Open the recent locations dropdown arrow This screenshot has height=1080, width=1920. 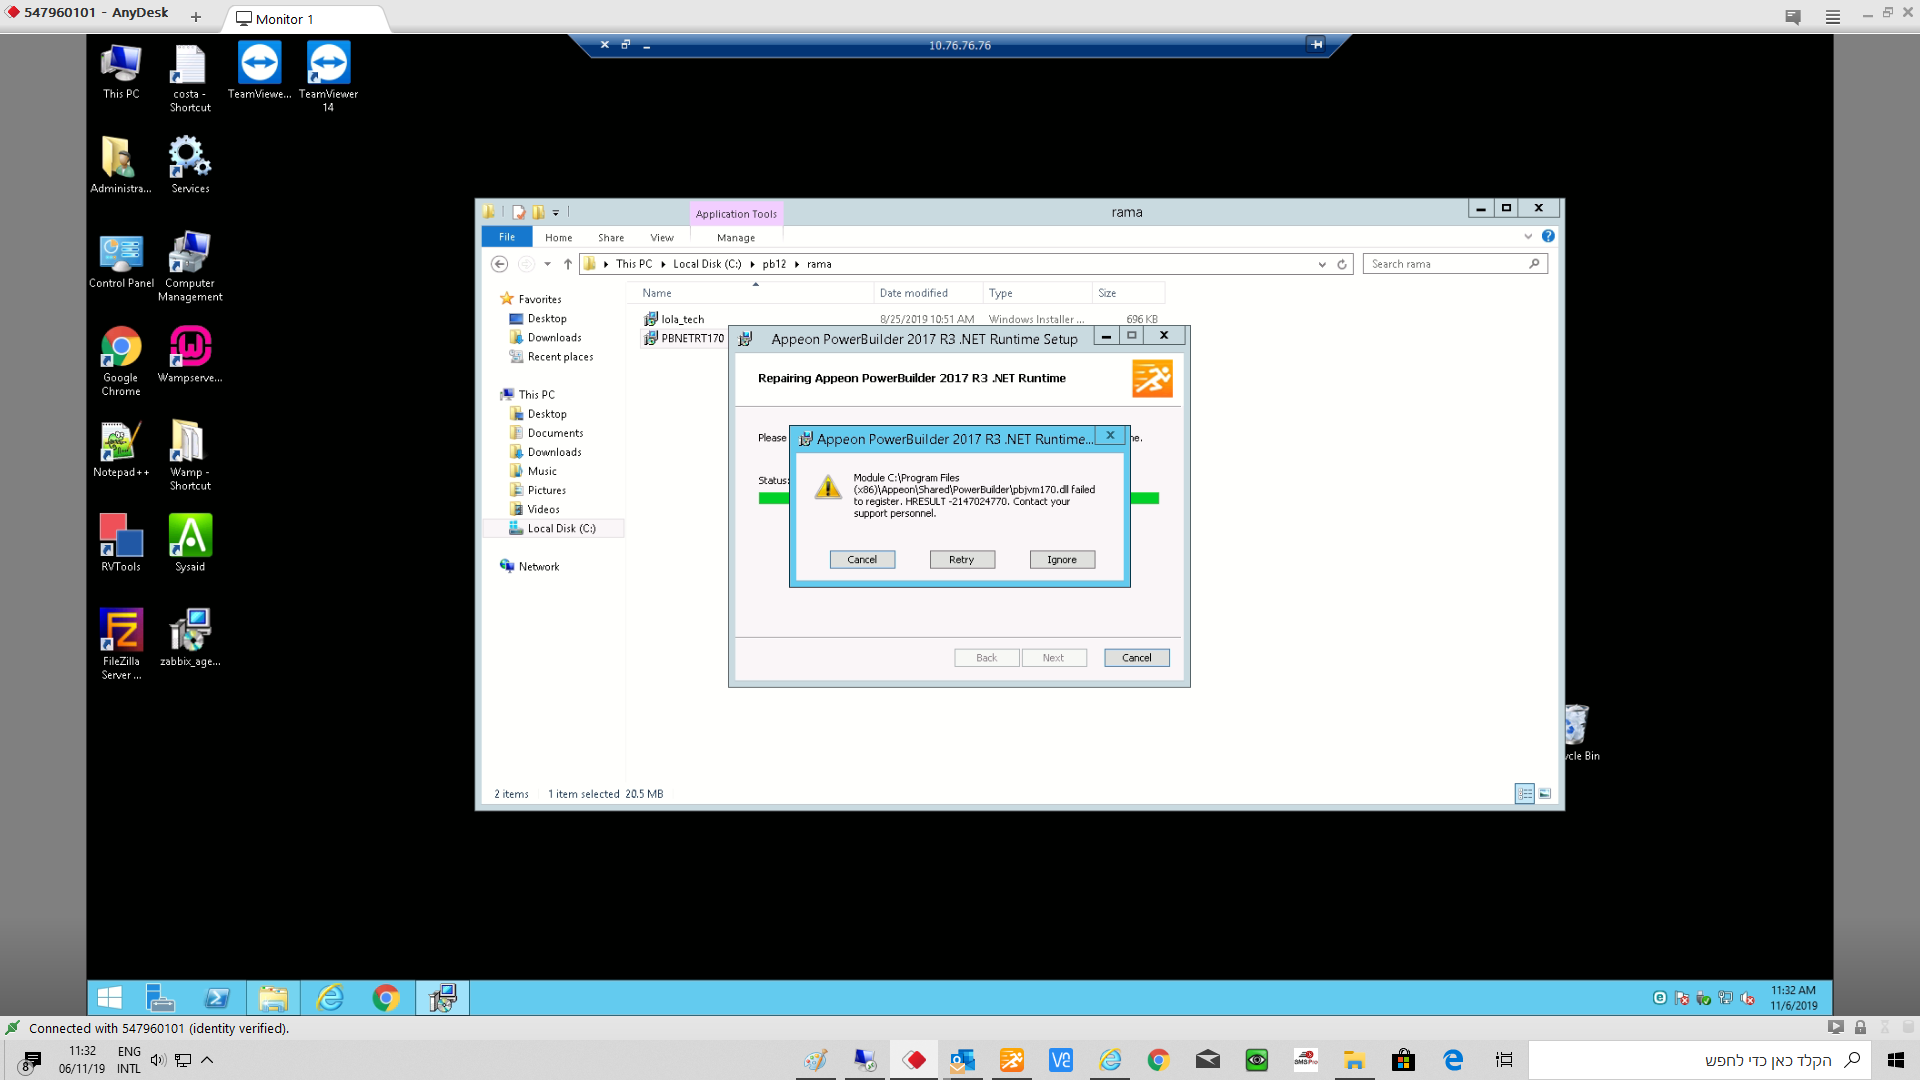tap(547, 264)
